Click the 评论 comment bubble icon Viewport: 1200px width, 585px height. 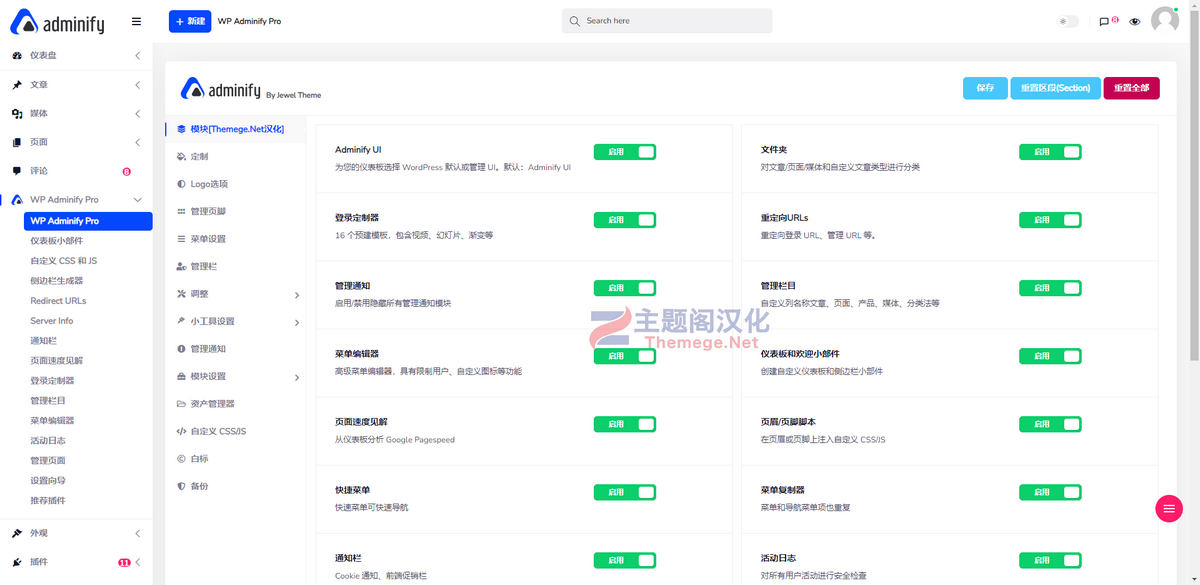(x=17, y=171)
